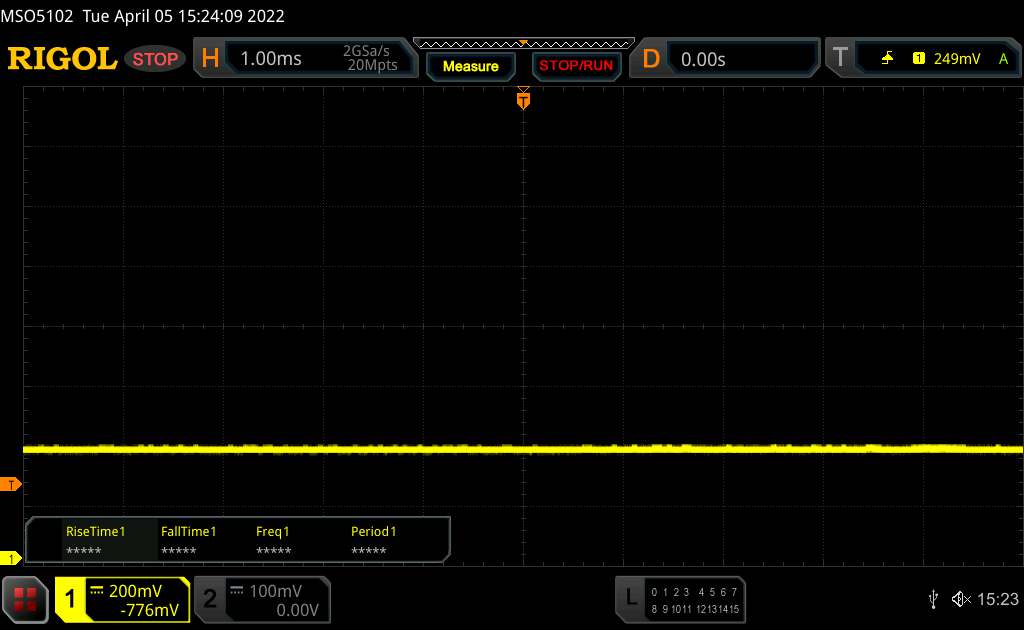Open the red grid function navigation icon

25,599
